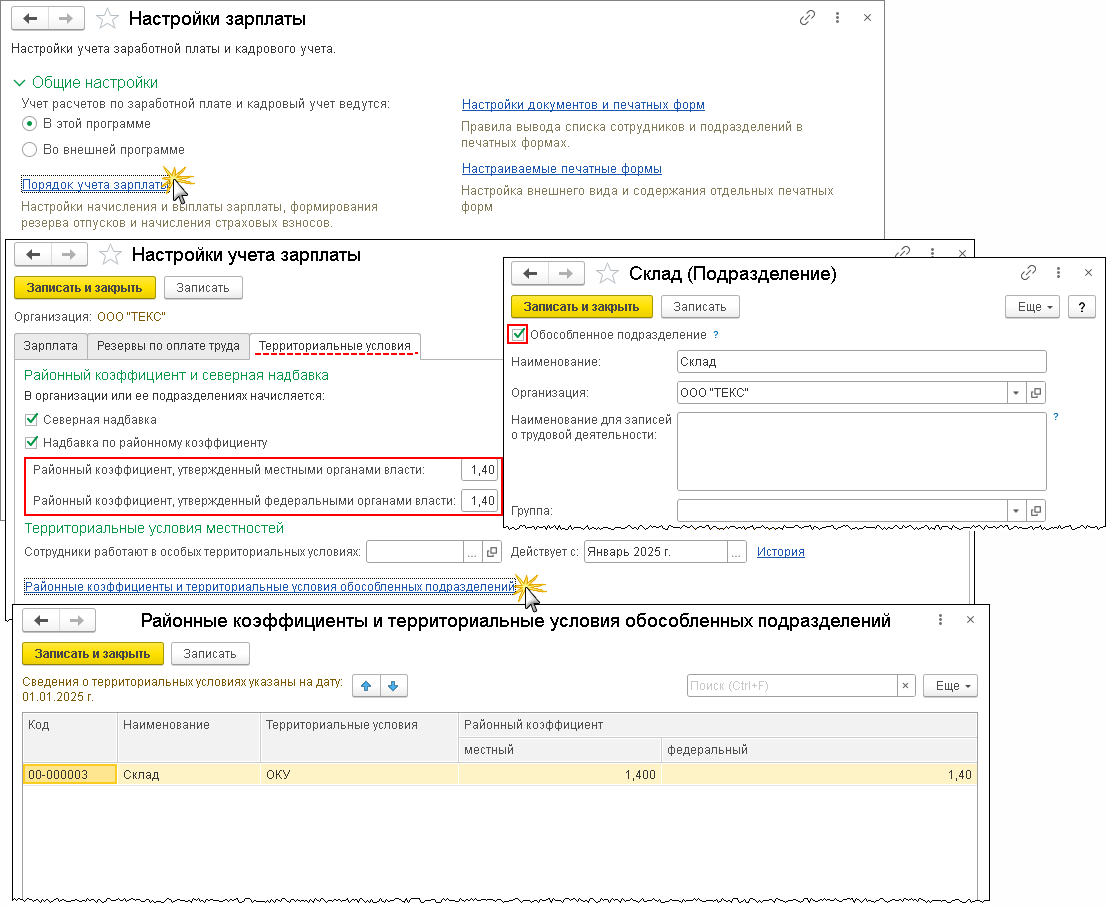Open the three-dot menu in Настройки зарплаты
The width and height of the screenshot is (1108, 908).
pos(837,18)
